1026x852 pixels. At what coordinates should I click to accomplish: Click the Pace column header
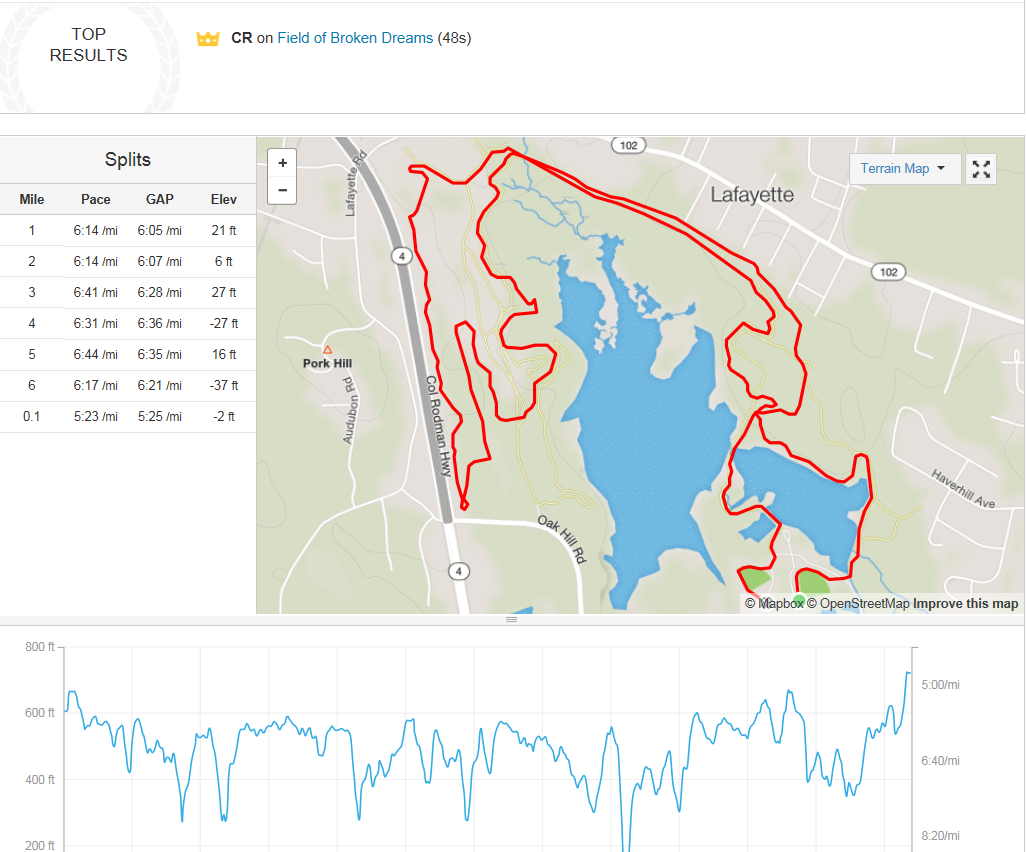tap(95, 199)
